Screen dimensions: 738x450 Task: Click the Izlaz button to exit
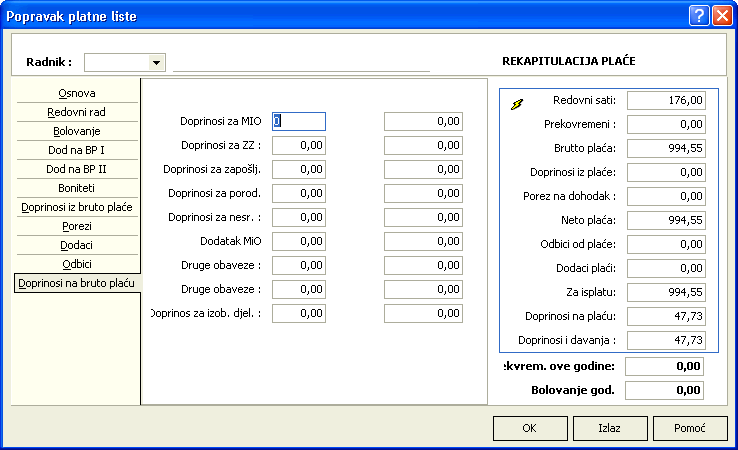pyautogui.click(x=609, y=428)
